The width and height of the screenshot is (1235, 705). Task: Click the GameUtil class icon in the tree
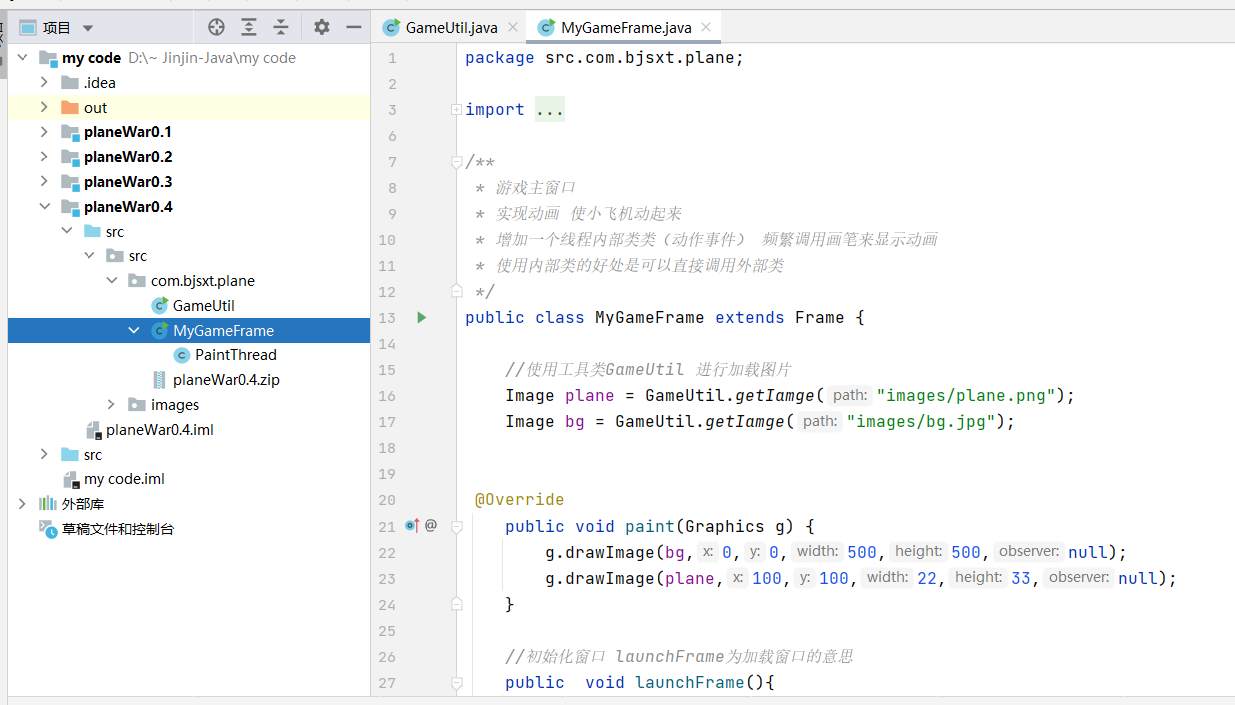159,306
